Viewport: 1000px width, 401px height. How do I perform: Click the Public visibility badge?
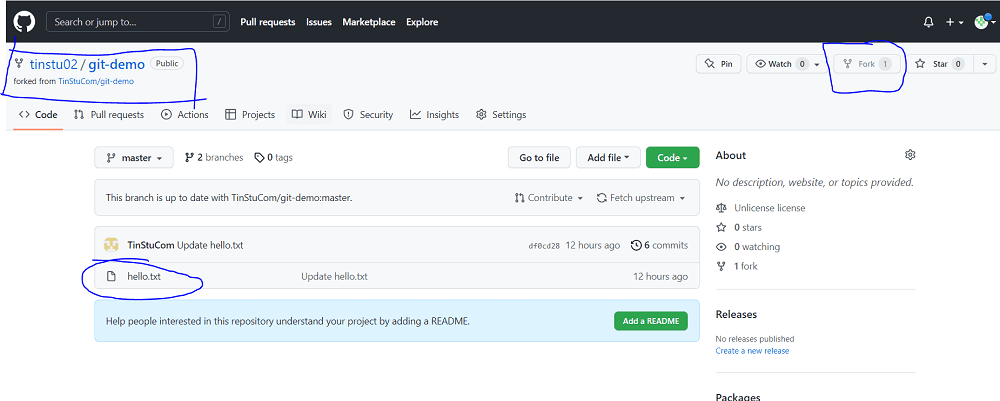click(x=167, y=64)
